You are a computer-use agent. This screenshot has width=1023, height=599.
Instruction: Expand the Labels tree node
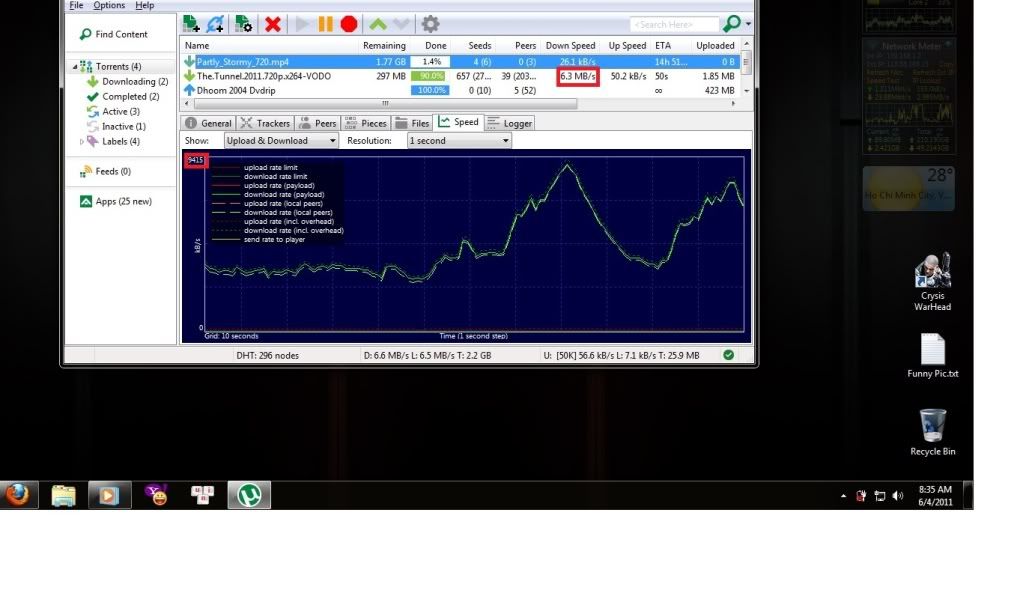pyautogui.click(x=82, y=142)
